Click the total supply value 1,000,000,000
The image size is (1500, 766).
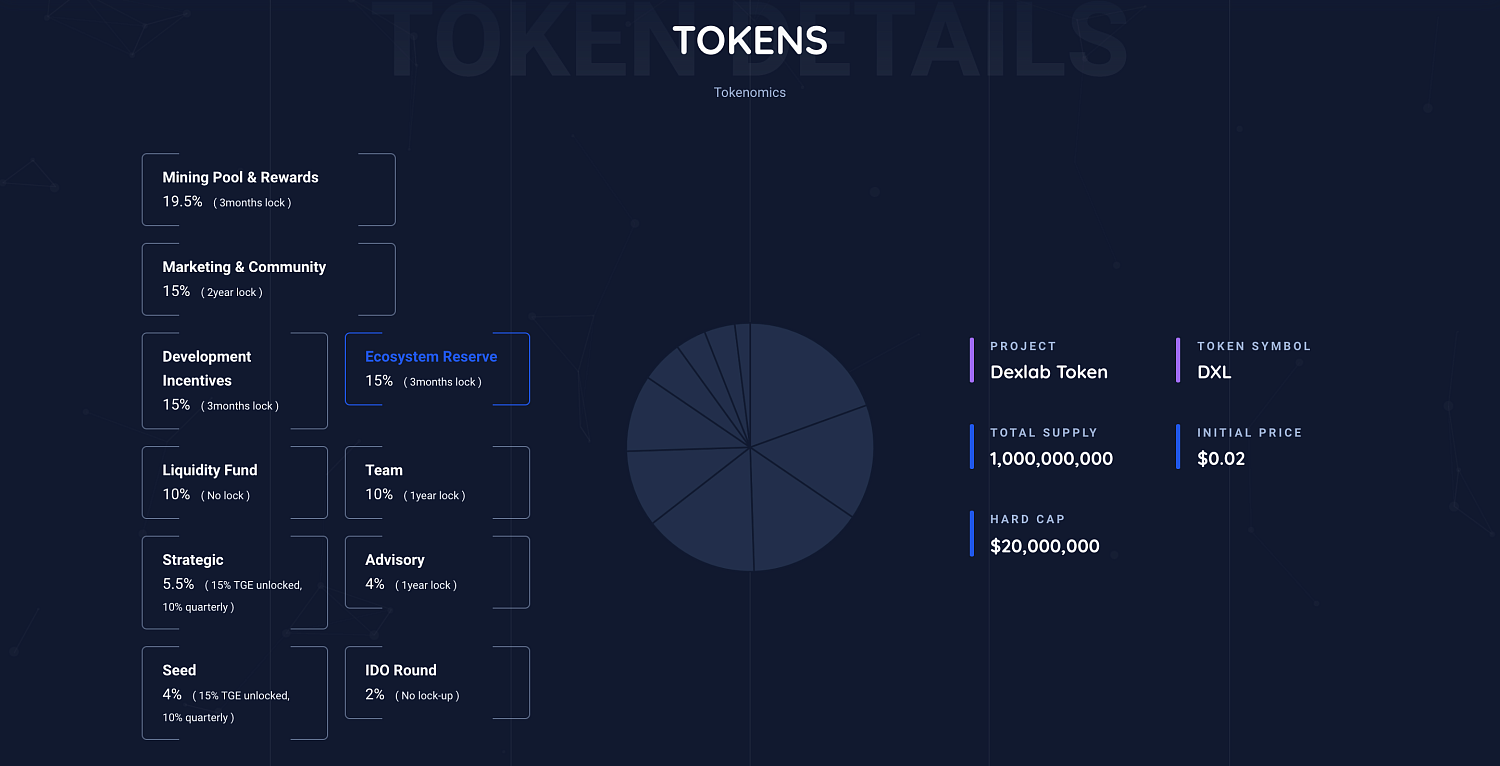tap(1051, 459)
